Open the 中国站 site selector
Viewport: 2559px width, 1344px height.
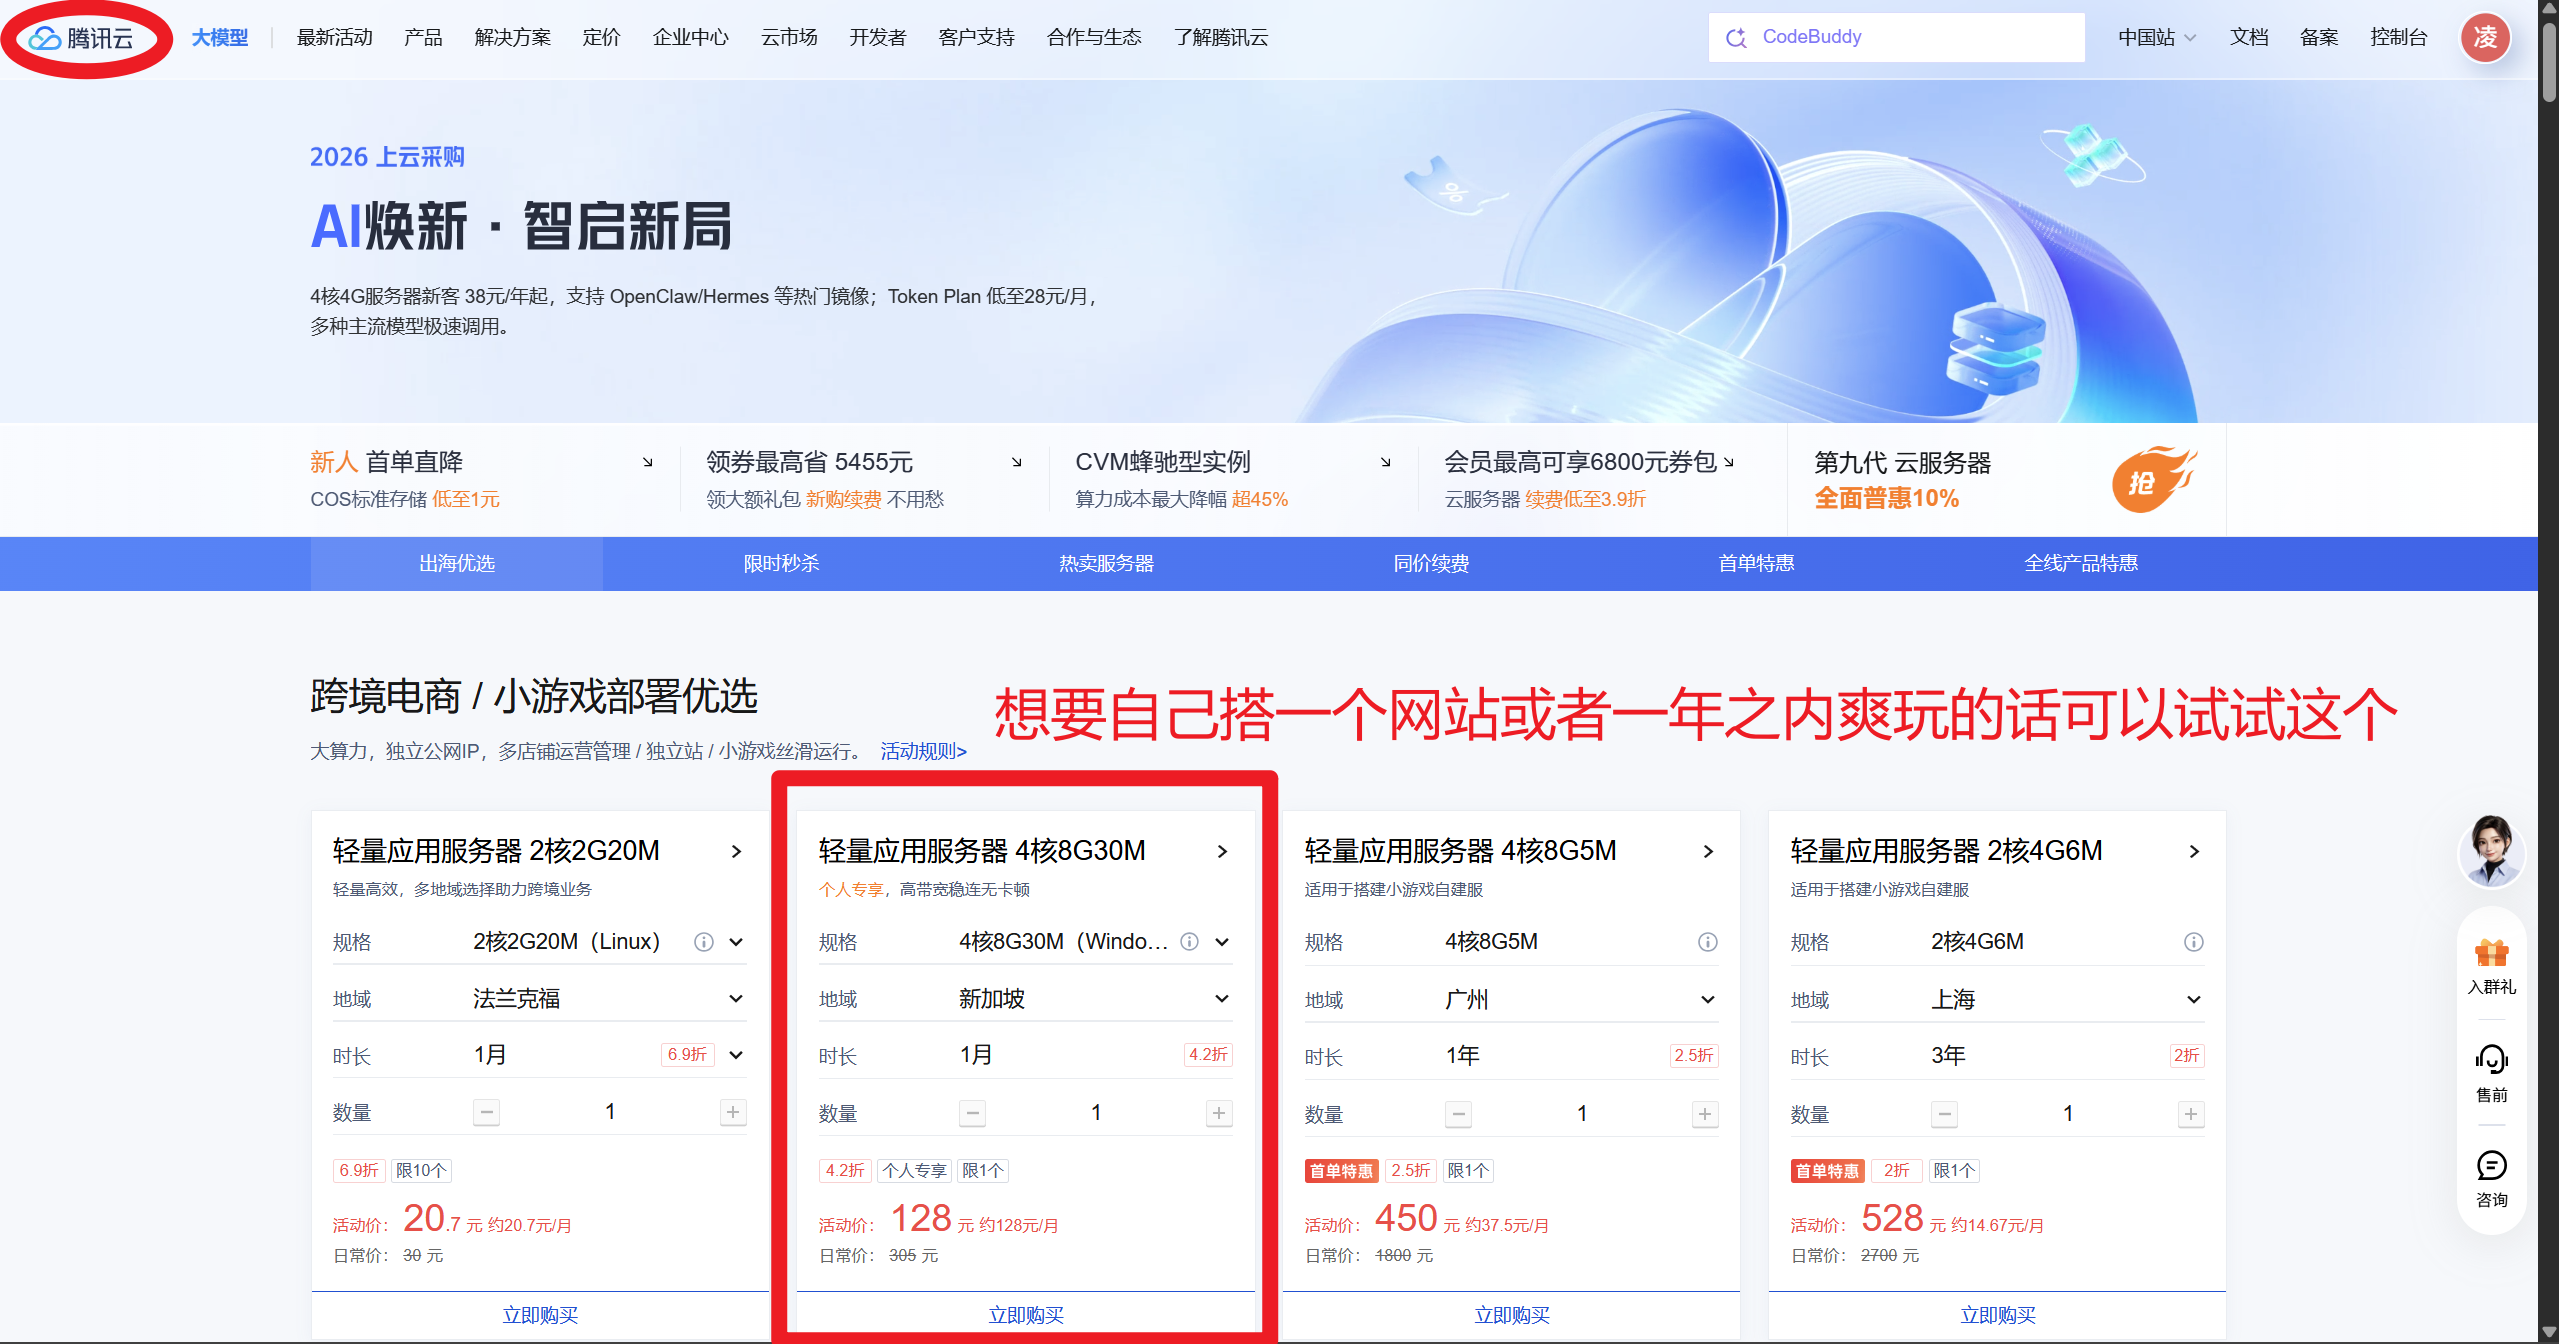tap(2157, 38)
